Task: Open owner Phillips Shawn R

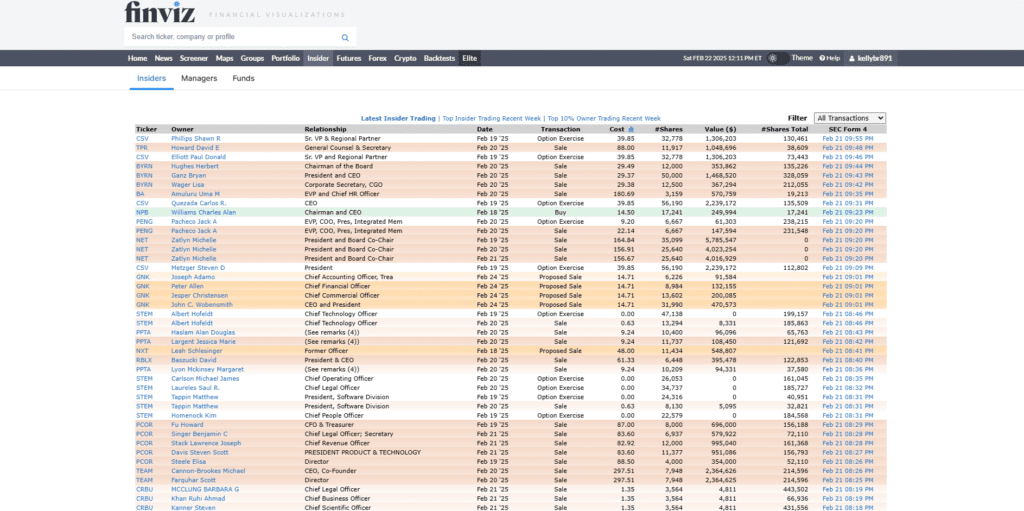Action: tap(196, 139)
